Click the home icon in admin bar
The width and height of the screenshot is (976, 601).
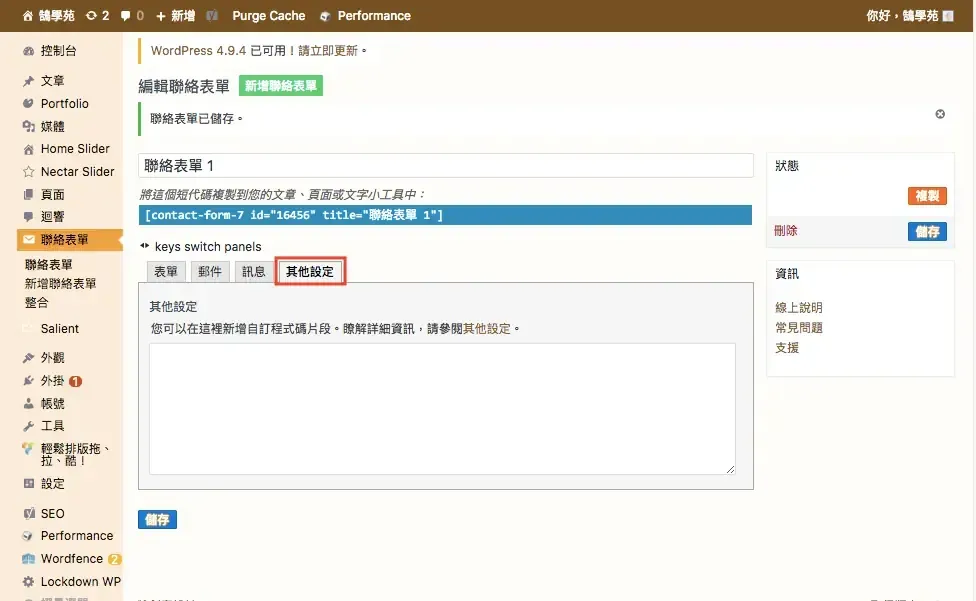pyautogui.click(x=27, y=16)
